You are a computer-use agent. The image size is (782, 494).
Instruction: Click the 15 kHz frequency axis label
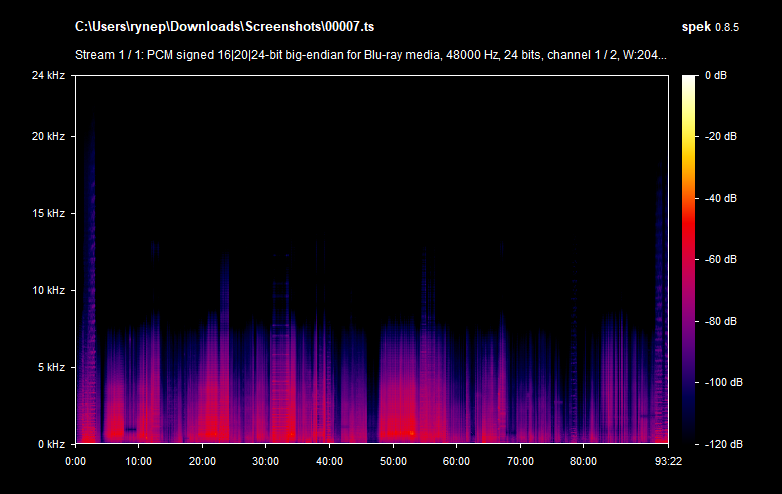click(x=47, y=213)
